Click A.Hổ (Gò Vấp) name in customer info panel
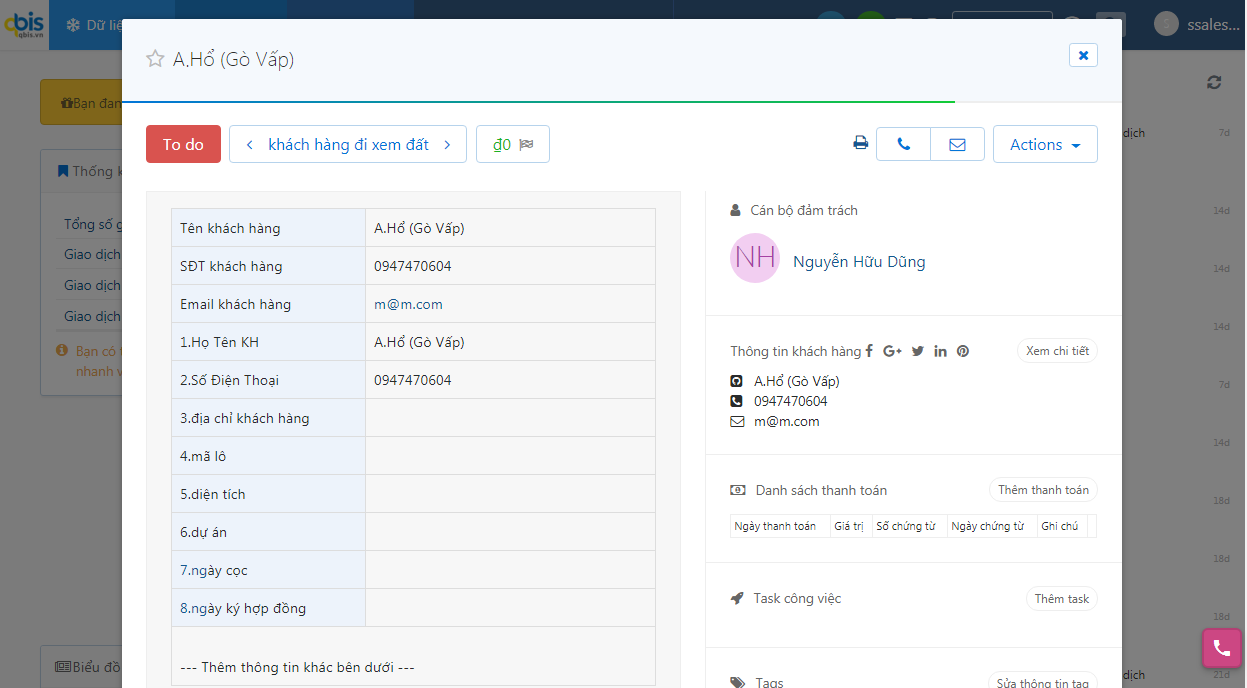This screenshot has width=1247, height=688. 796,381
